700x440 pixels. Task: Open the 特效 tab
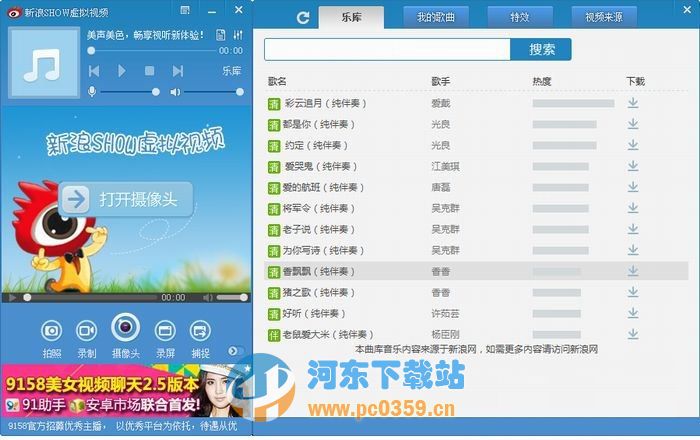(x=520, y=17)
